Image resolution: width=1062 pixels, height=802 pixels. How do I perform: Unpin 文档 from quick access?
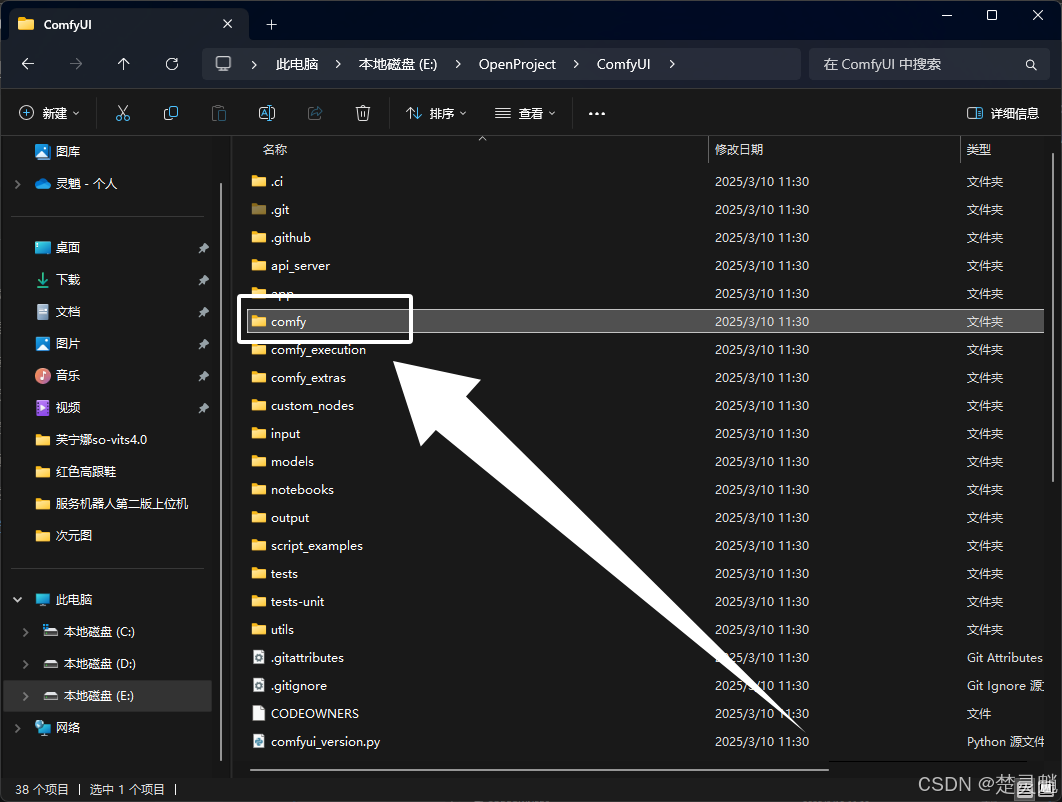[203, 312]
